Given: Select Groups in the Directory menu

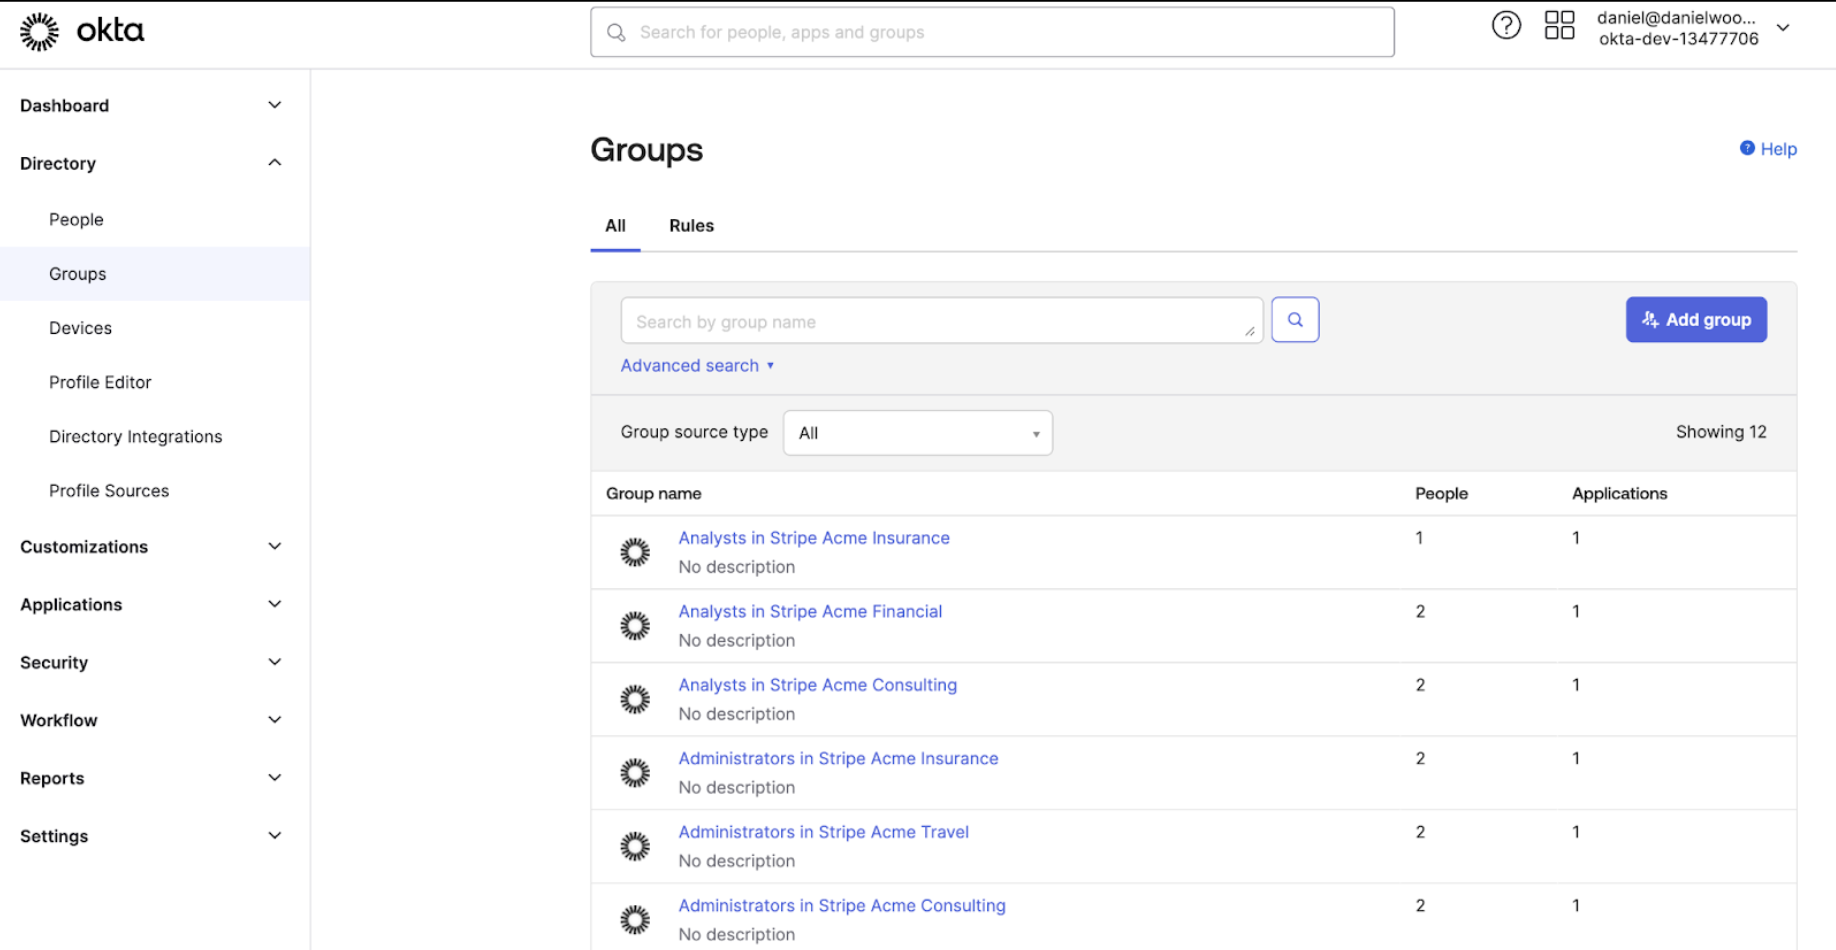Looking at the screenshot, I should coord(77,274).
